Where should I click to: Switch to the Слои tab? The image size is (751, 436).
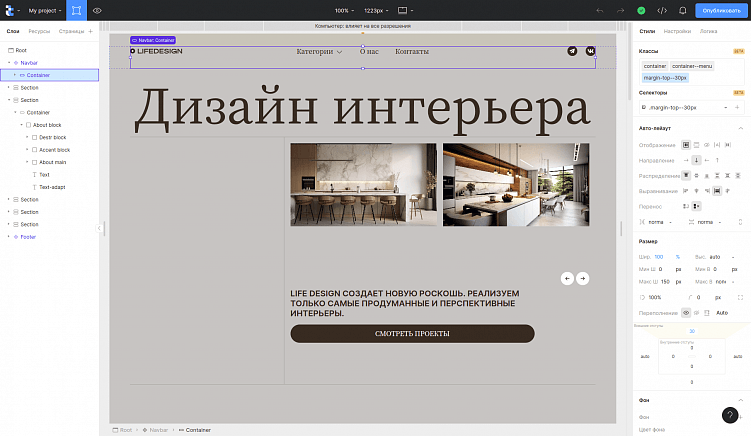tap(13, 31)
